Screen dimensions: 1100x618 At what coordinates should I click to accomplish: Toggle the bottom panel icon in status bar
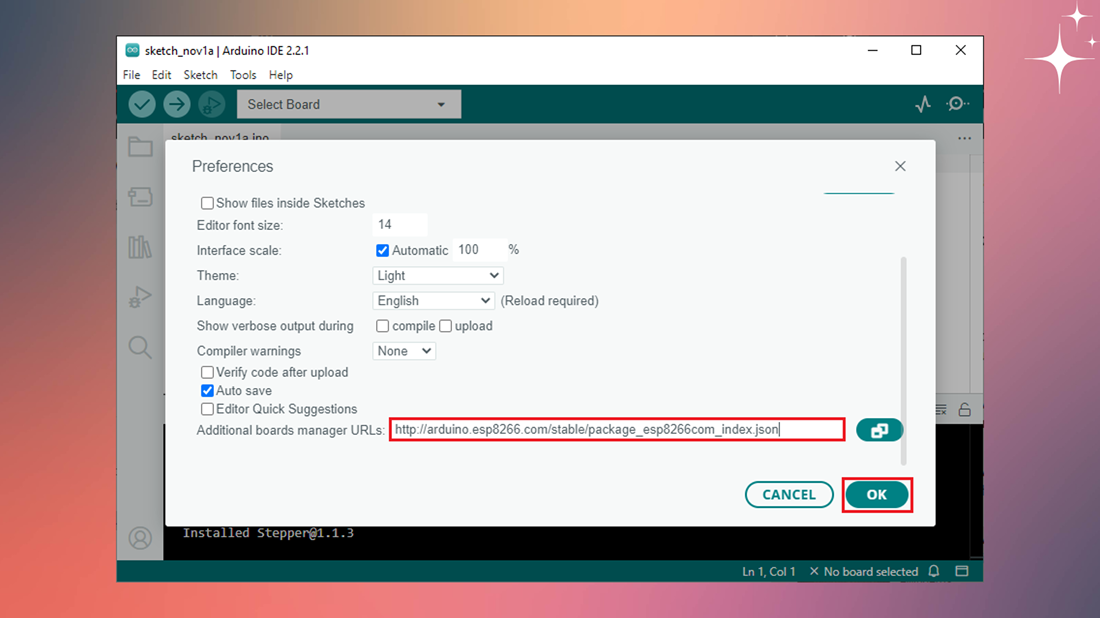pyautogui.click(x=962, y=571)
